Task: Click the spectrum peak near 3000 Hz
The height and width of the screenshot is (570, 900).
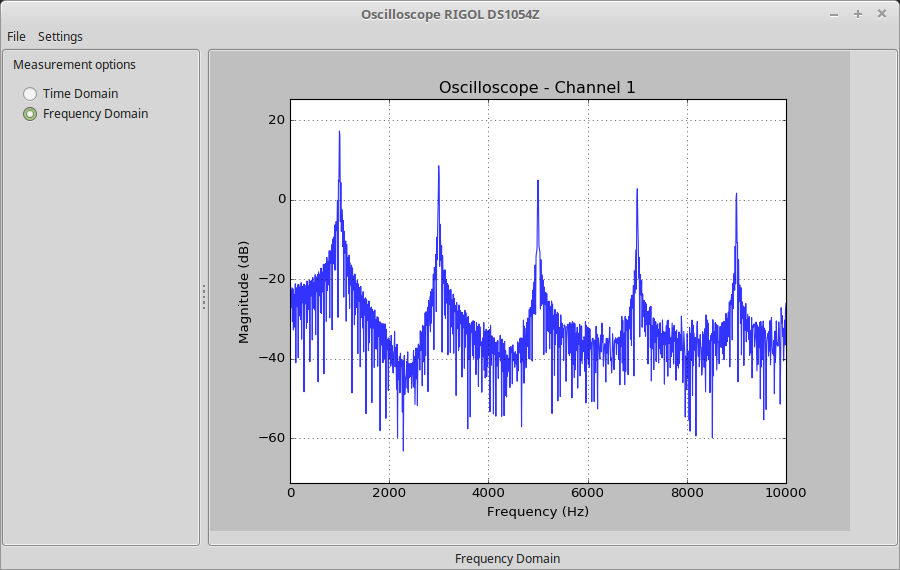Action: (x=438, y=169)
